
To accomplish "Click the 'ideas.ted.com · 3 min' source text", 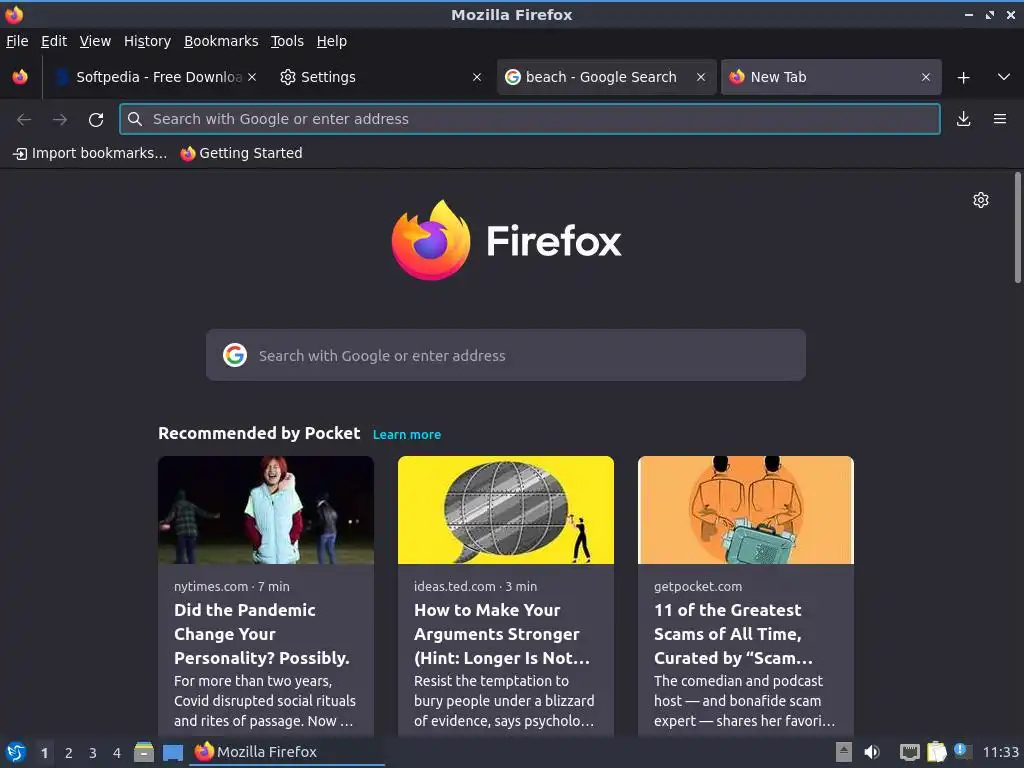I will click(x=475, y=586).
